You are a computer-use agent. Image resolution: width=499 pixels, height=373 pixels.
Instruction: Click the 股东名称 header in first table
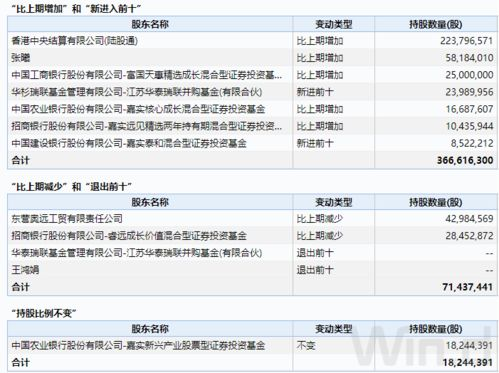(150, 24)
